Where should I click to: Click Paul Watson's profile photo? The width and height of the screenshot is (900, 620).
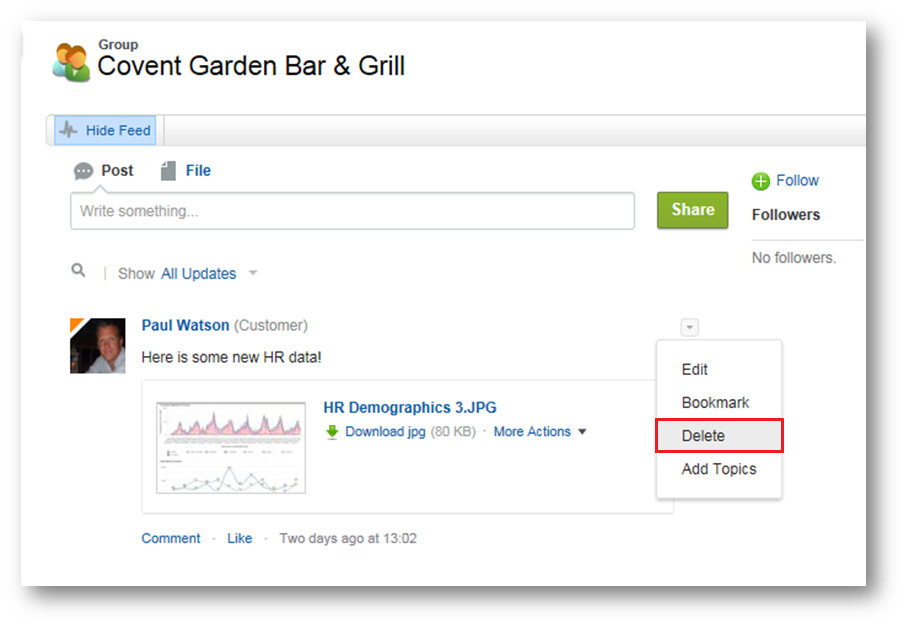click(x=98, y=346)
